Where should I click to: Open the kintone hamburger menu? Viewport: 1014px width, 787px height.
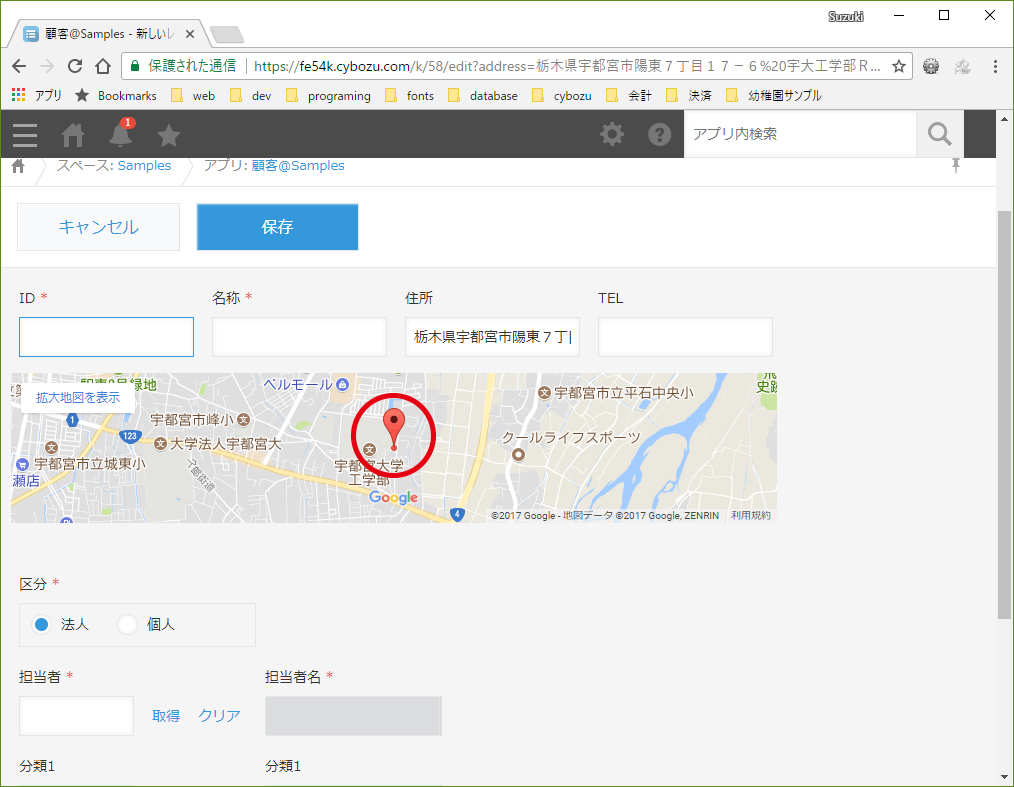[25, 135]
